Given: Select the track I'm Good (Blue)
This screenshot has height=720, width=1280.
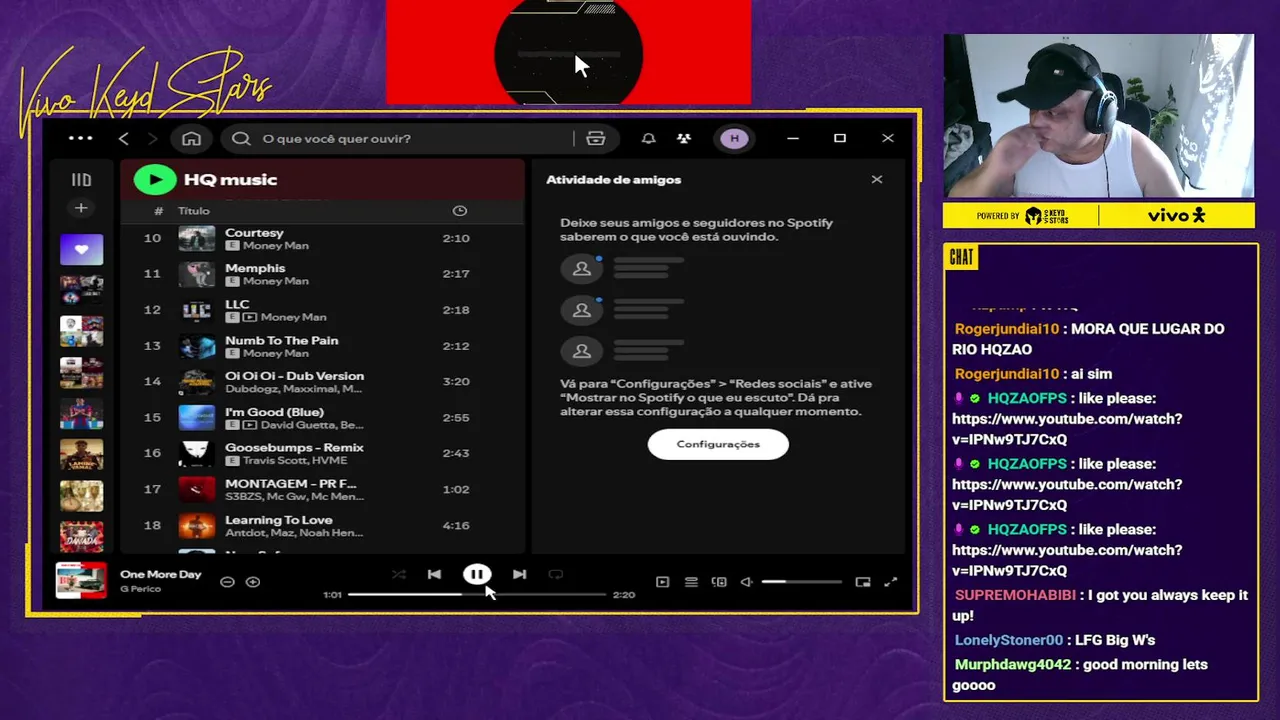Looking at the screenshot, I should [x=322, y=418].
